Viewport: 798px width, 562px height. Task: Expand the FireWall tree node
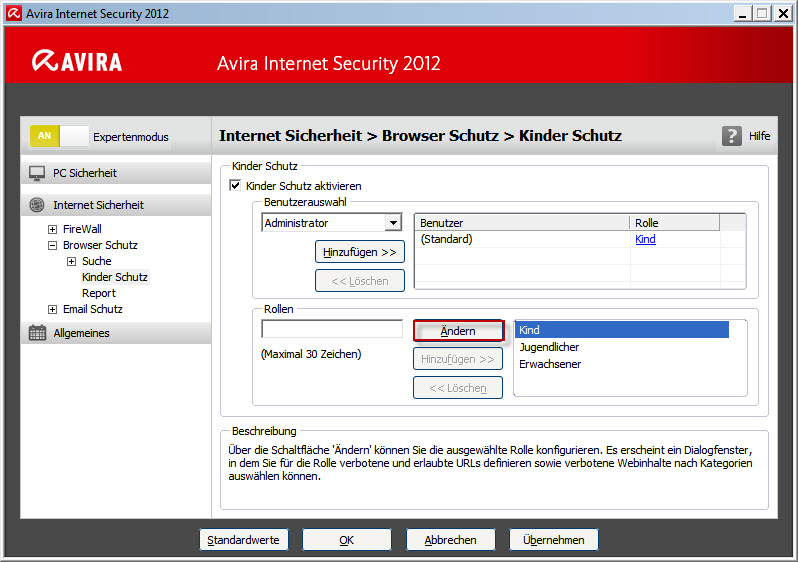pyautogui.click(x=52, y=230)
